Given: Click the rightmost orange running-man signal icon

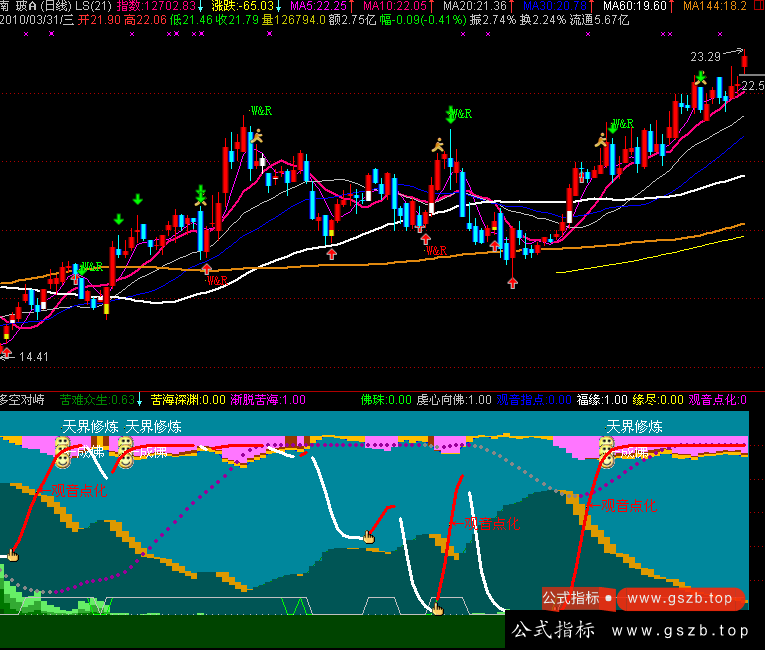Looking at the screenshot, I should (x=600, y=141).
